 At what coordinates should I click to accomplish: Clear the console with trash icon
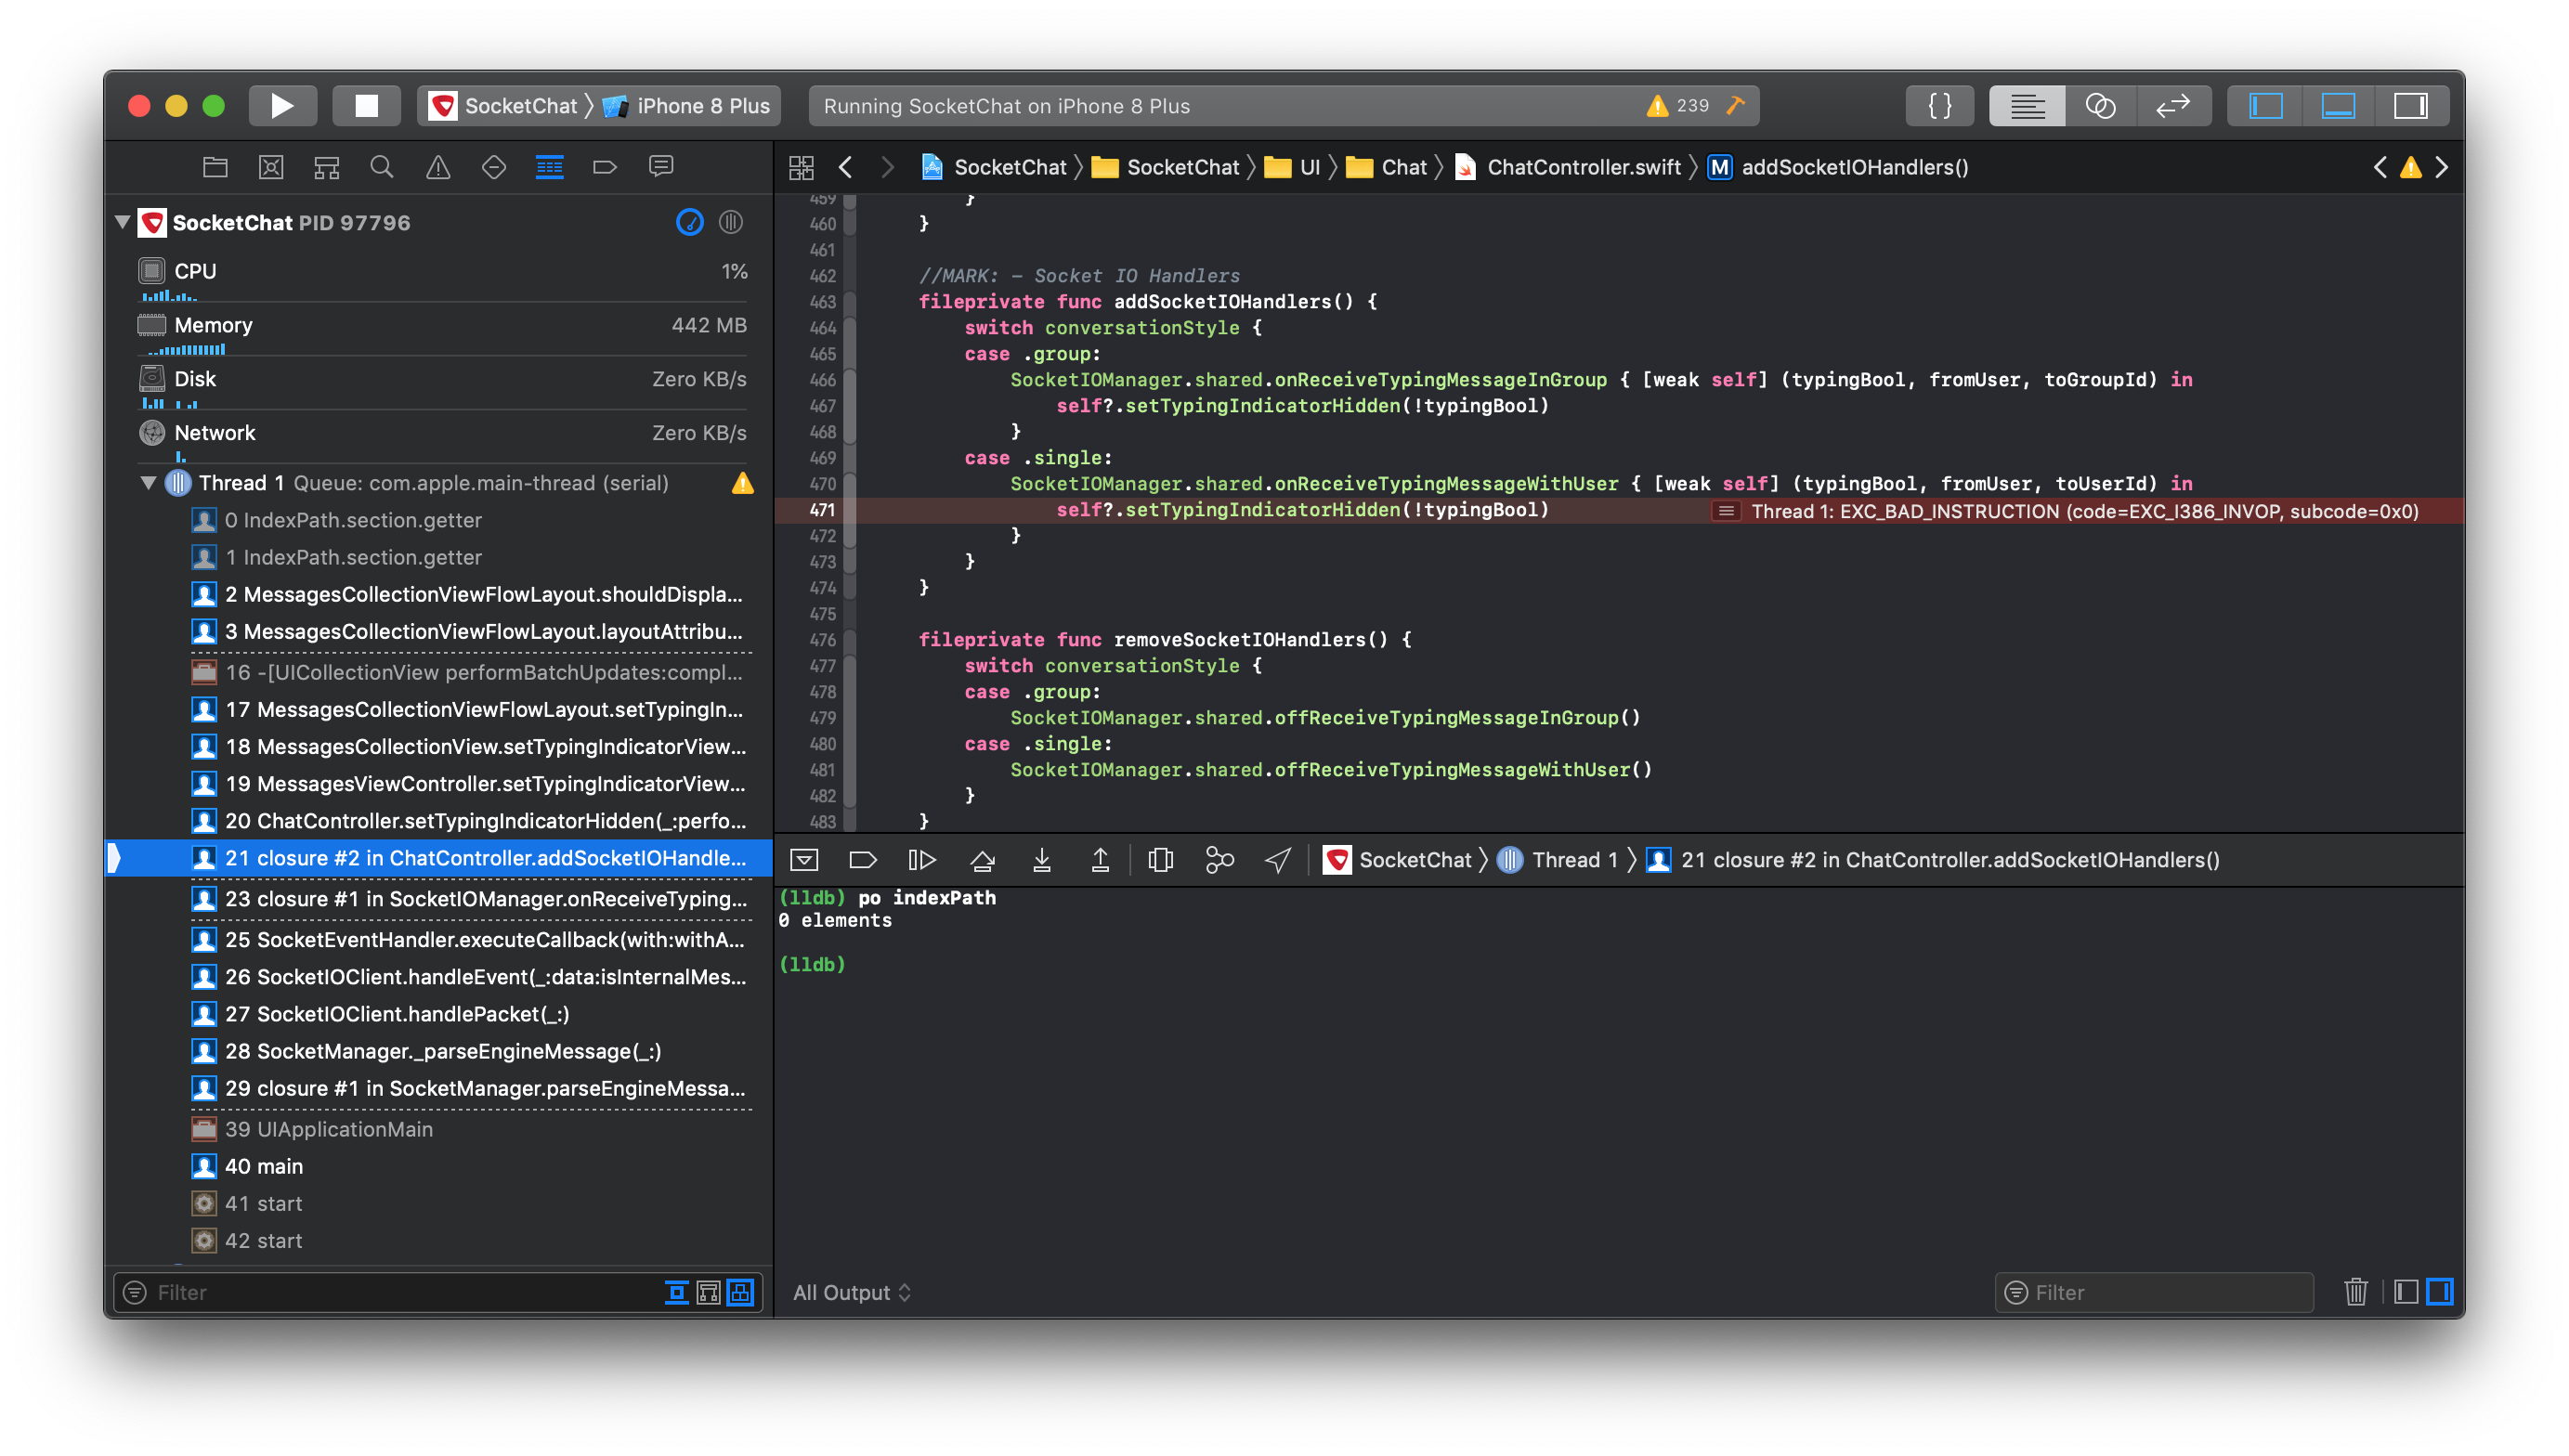(2355, 1292)
